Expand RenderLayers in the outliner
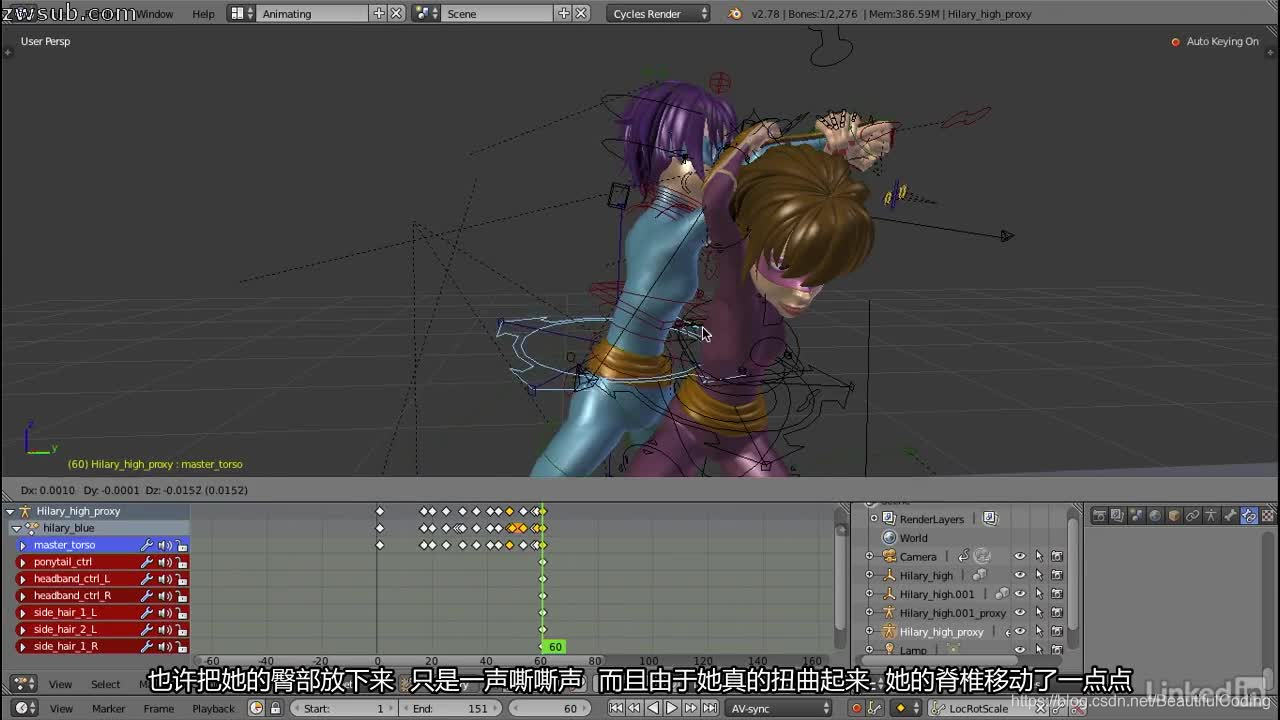Viewport: 1280px width, 720px height. [873, 519]
